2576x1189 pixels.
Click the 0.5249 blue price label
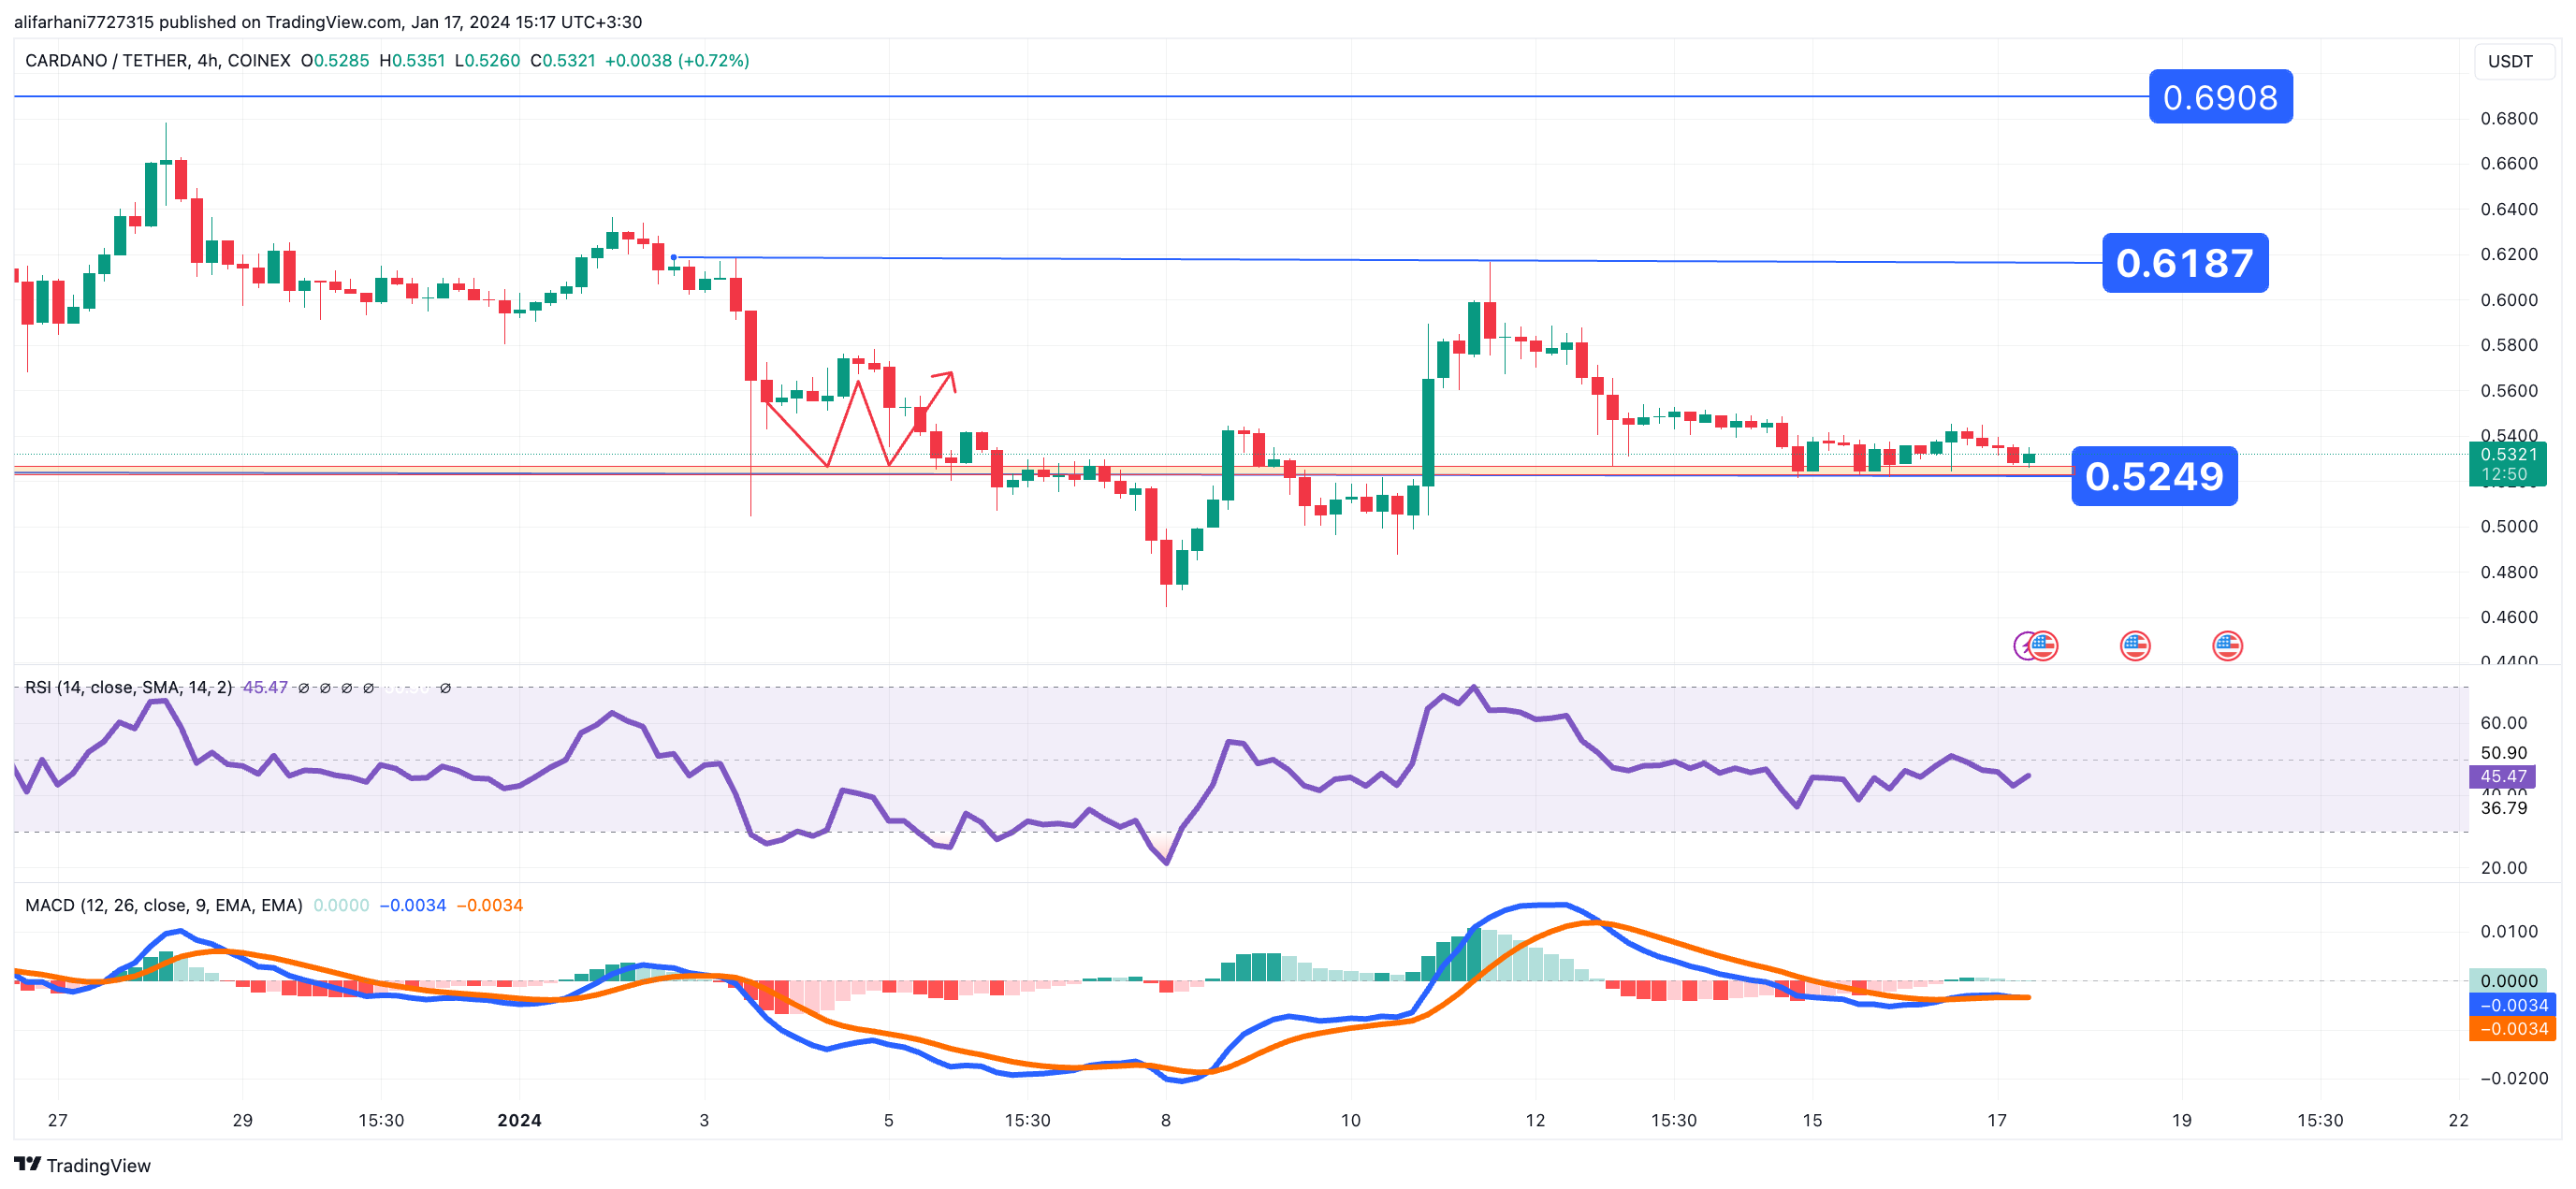point(2153,476)
